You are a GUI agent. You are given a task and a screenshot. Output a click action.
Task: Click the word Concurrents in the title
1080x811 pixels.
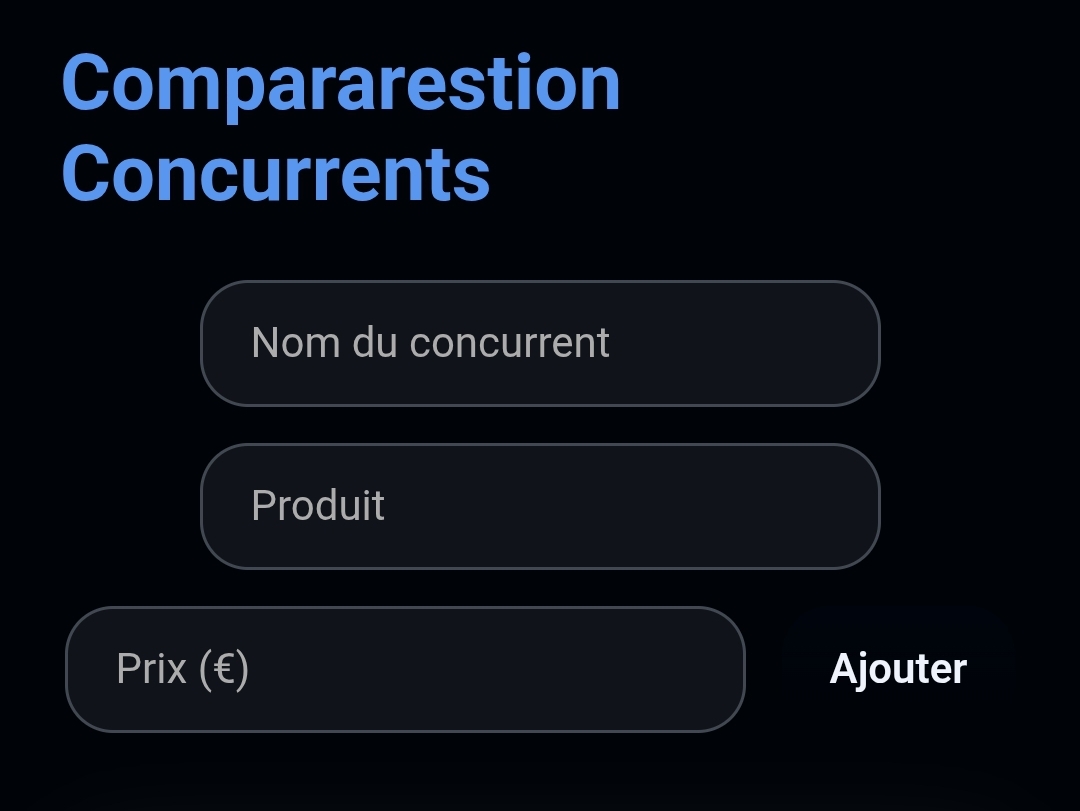(x=276, y=174)
